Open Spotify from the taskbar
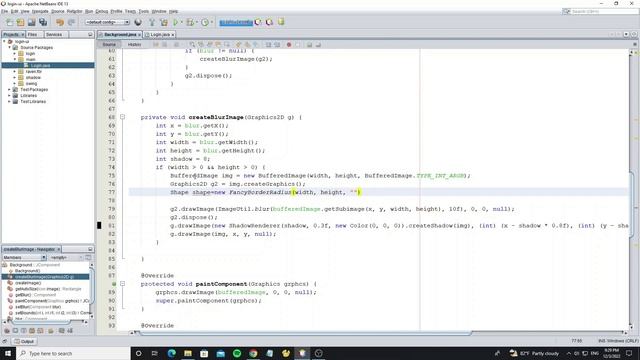 click(237, 353)
